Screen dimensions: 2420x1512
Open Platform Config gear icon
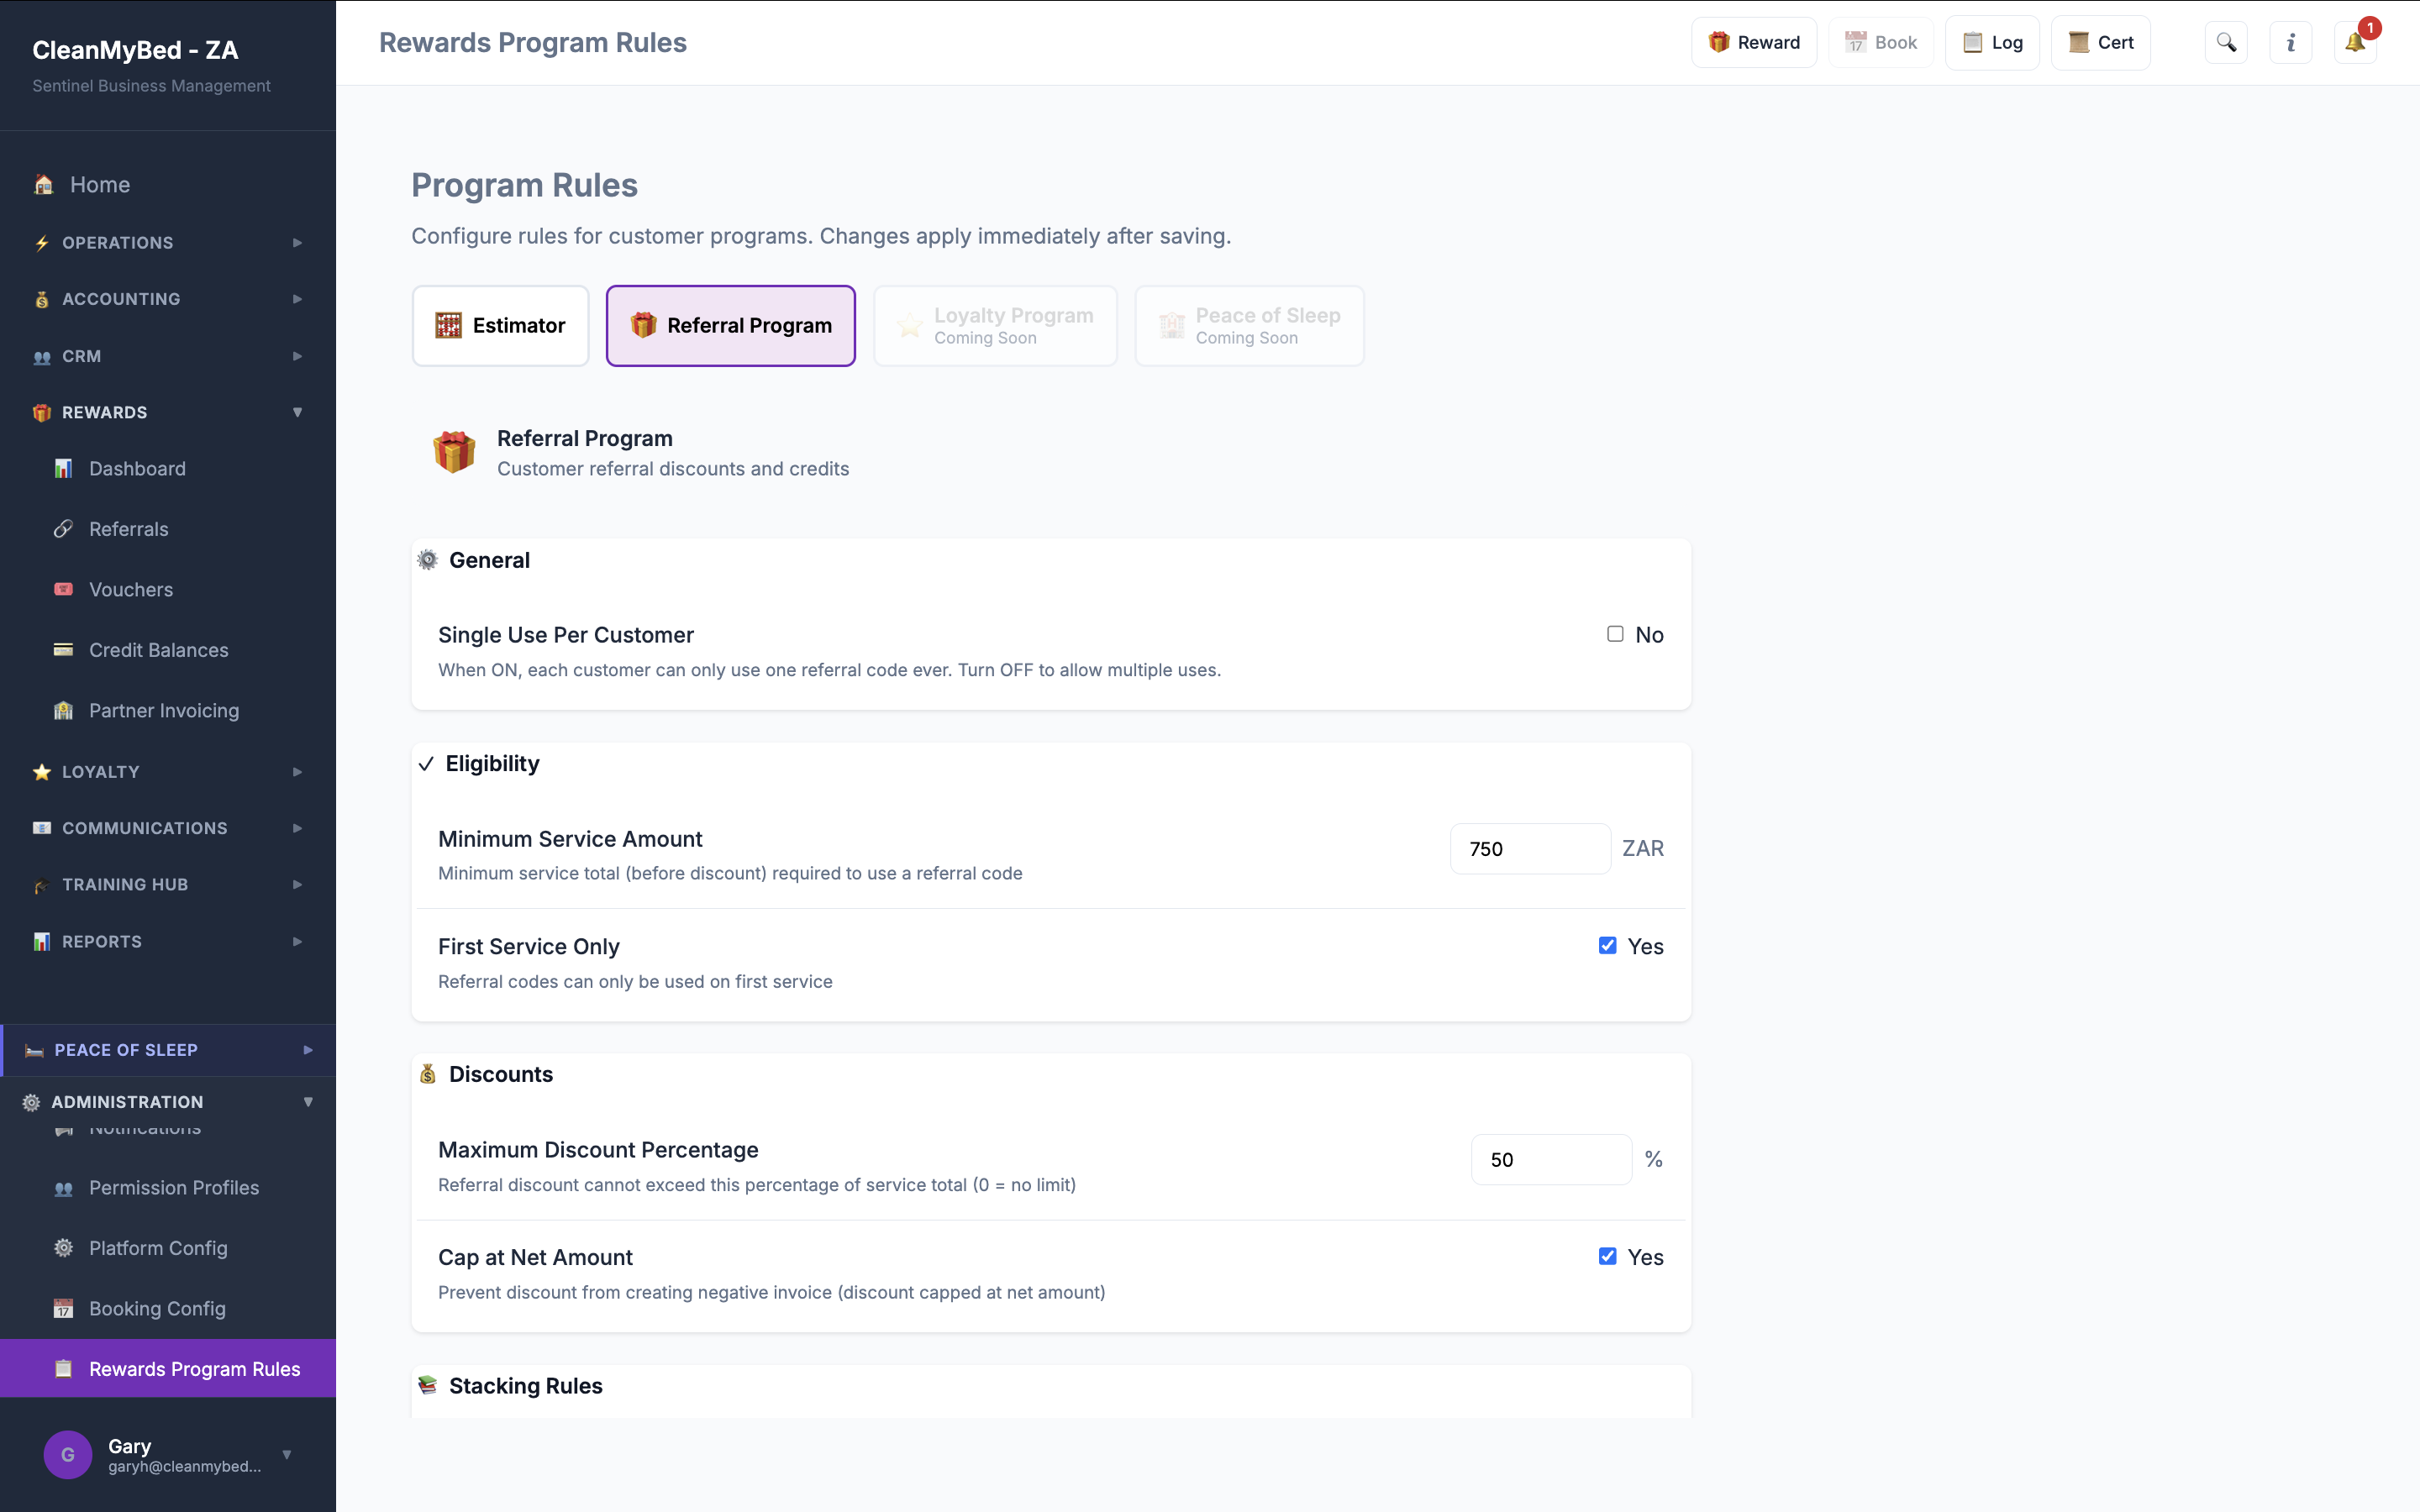63,1248
